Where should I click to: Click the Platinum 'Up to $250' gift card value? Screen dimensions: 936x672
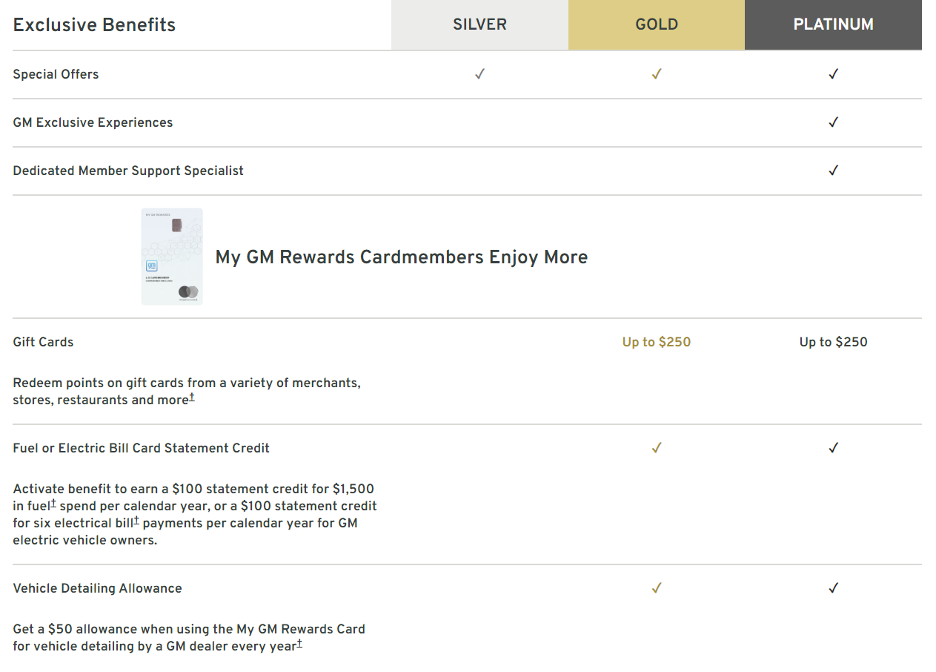pos(833,342)
